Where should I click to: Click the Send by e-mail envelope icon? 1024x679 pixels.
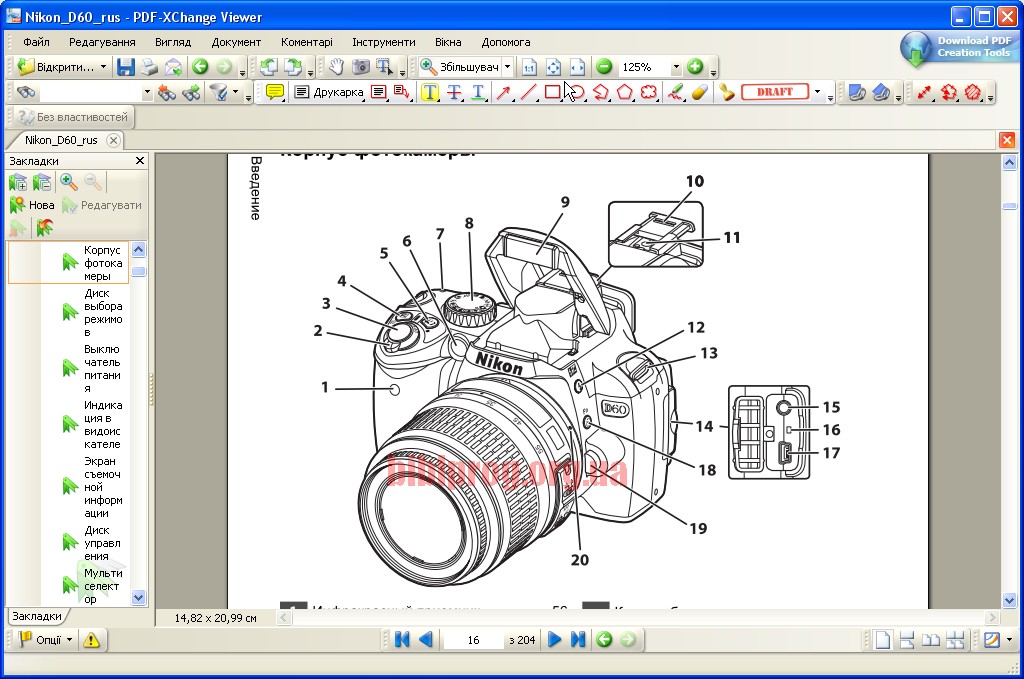pos(173,67)
